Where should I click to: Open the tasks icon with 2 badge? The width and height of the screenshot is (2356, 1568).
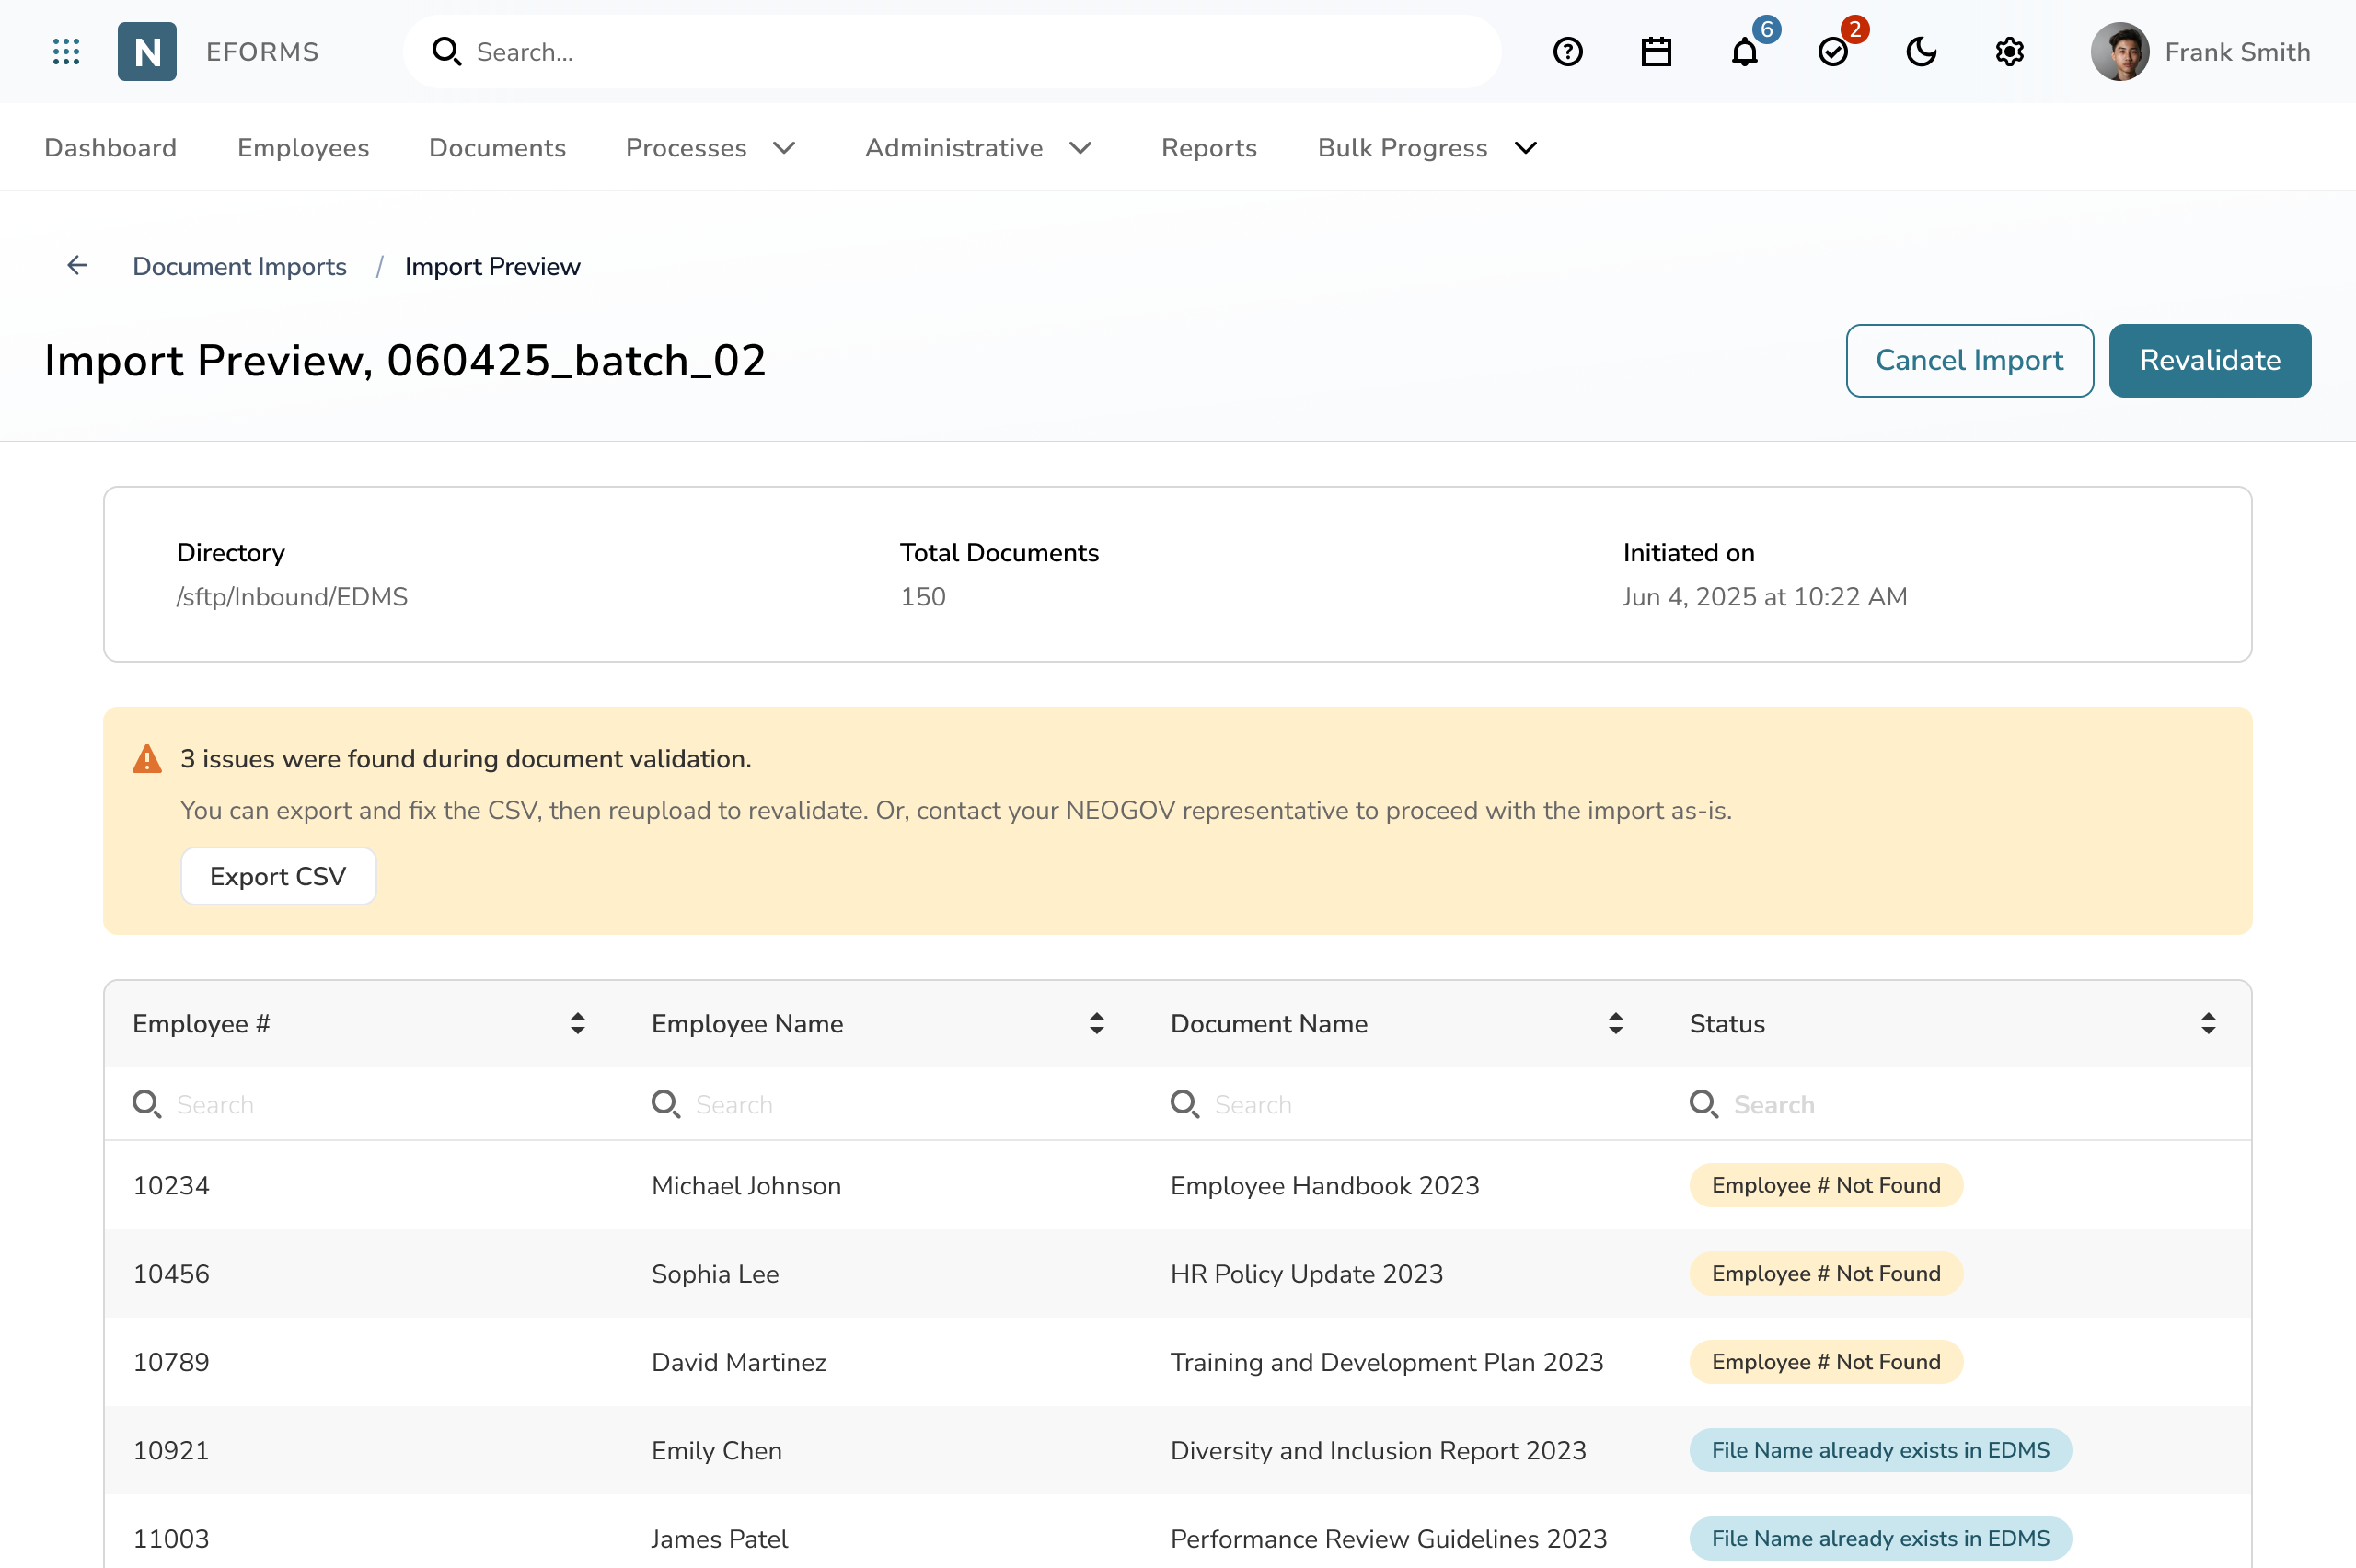tap(1833, 51)
